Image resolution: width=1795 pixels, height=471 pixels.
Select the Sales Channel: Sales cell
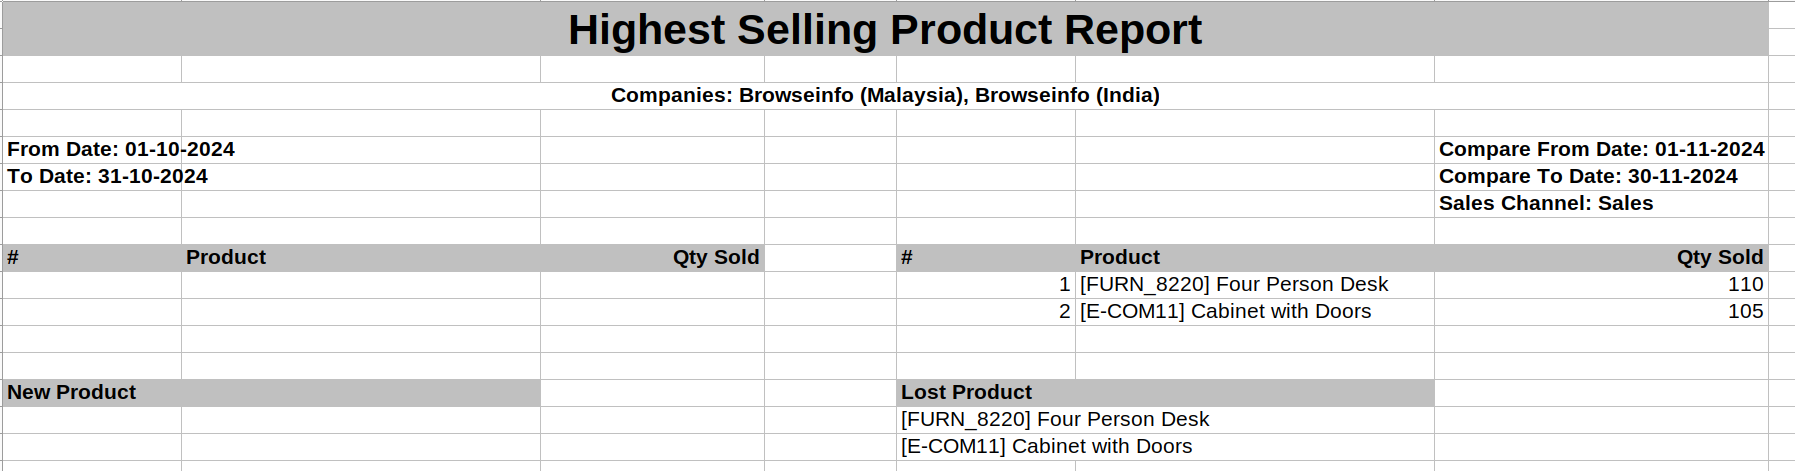(1546, 203)
